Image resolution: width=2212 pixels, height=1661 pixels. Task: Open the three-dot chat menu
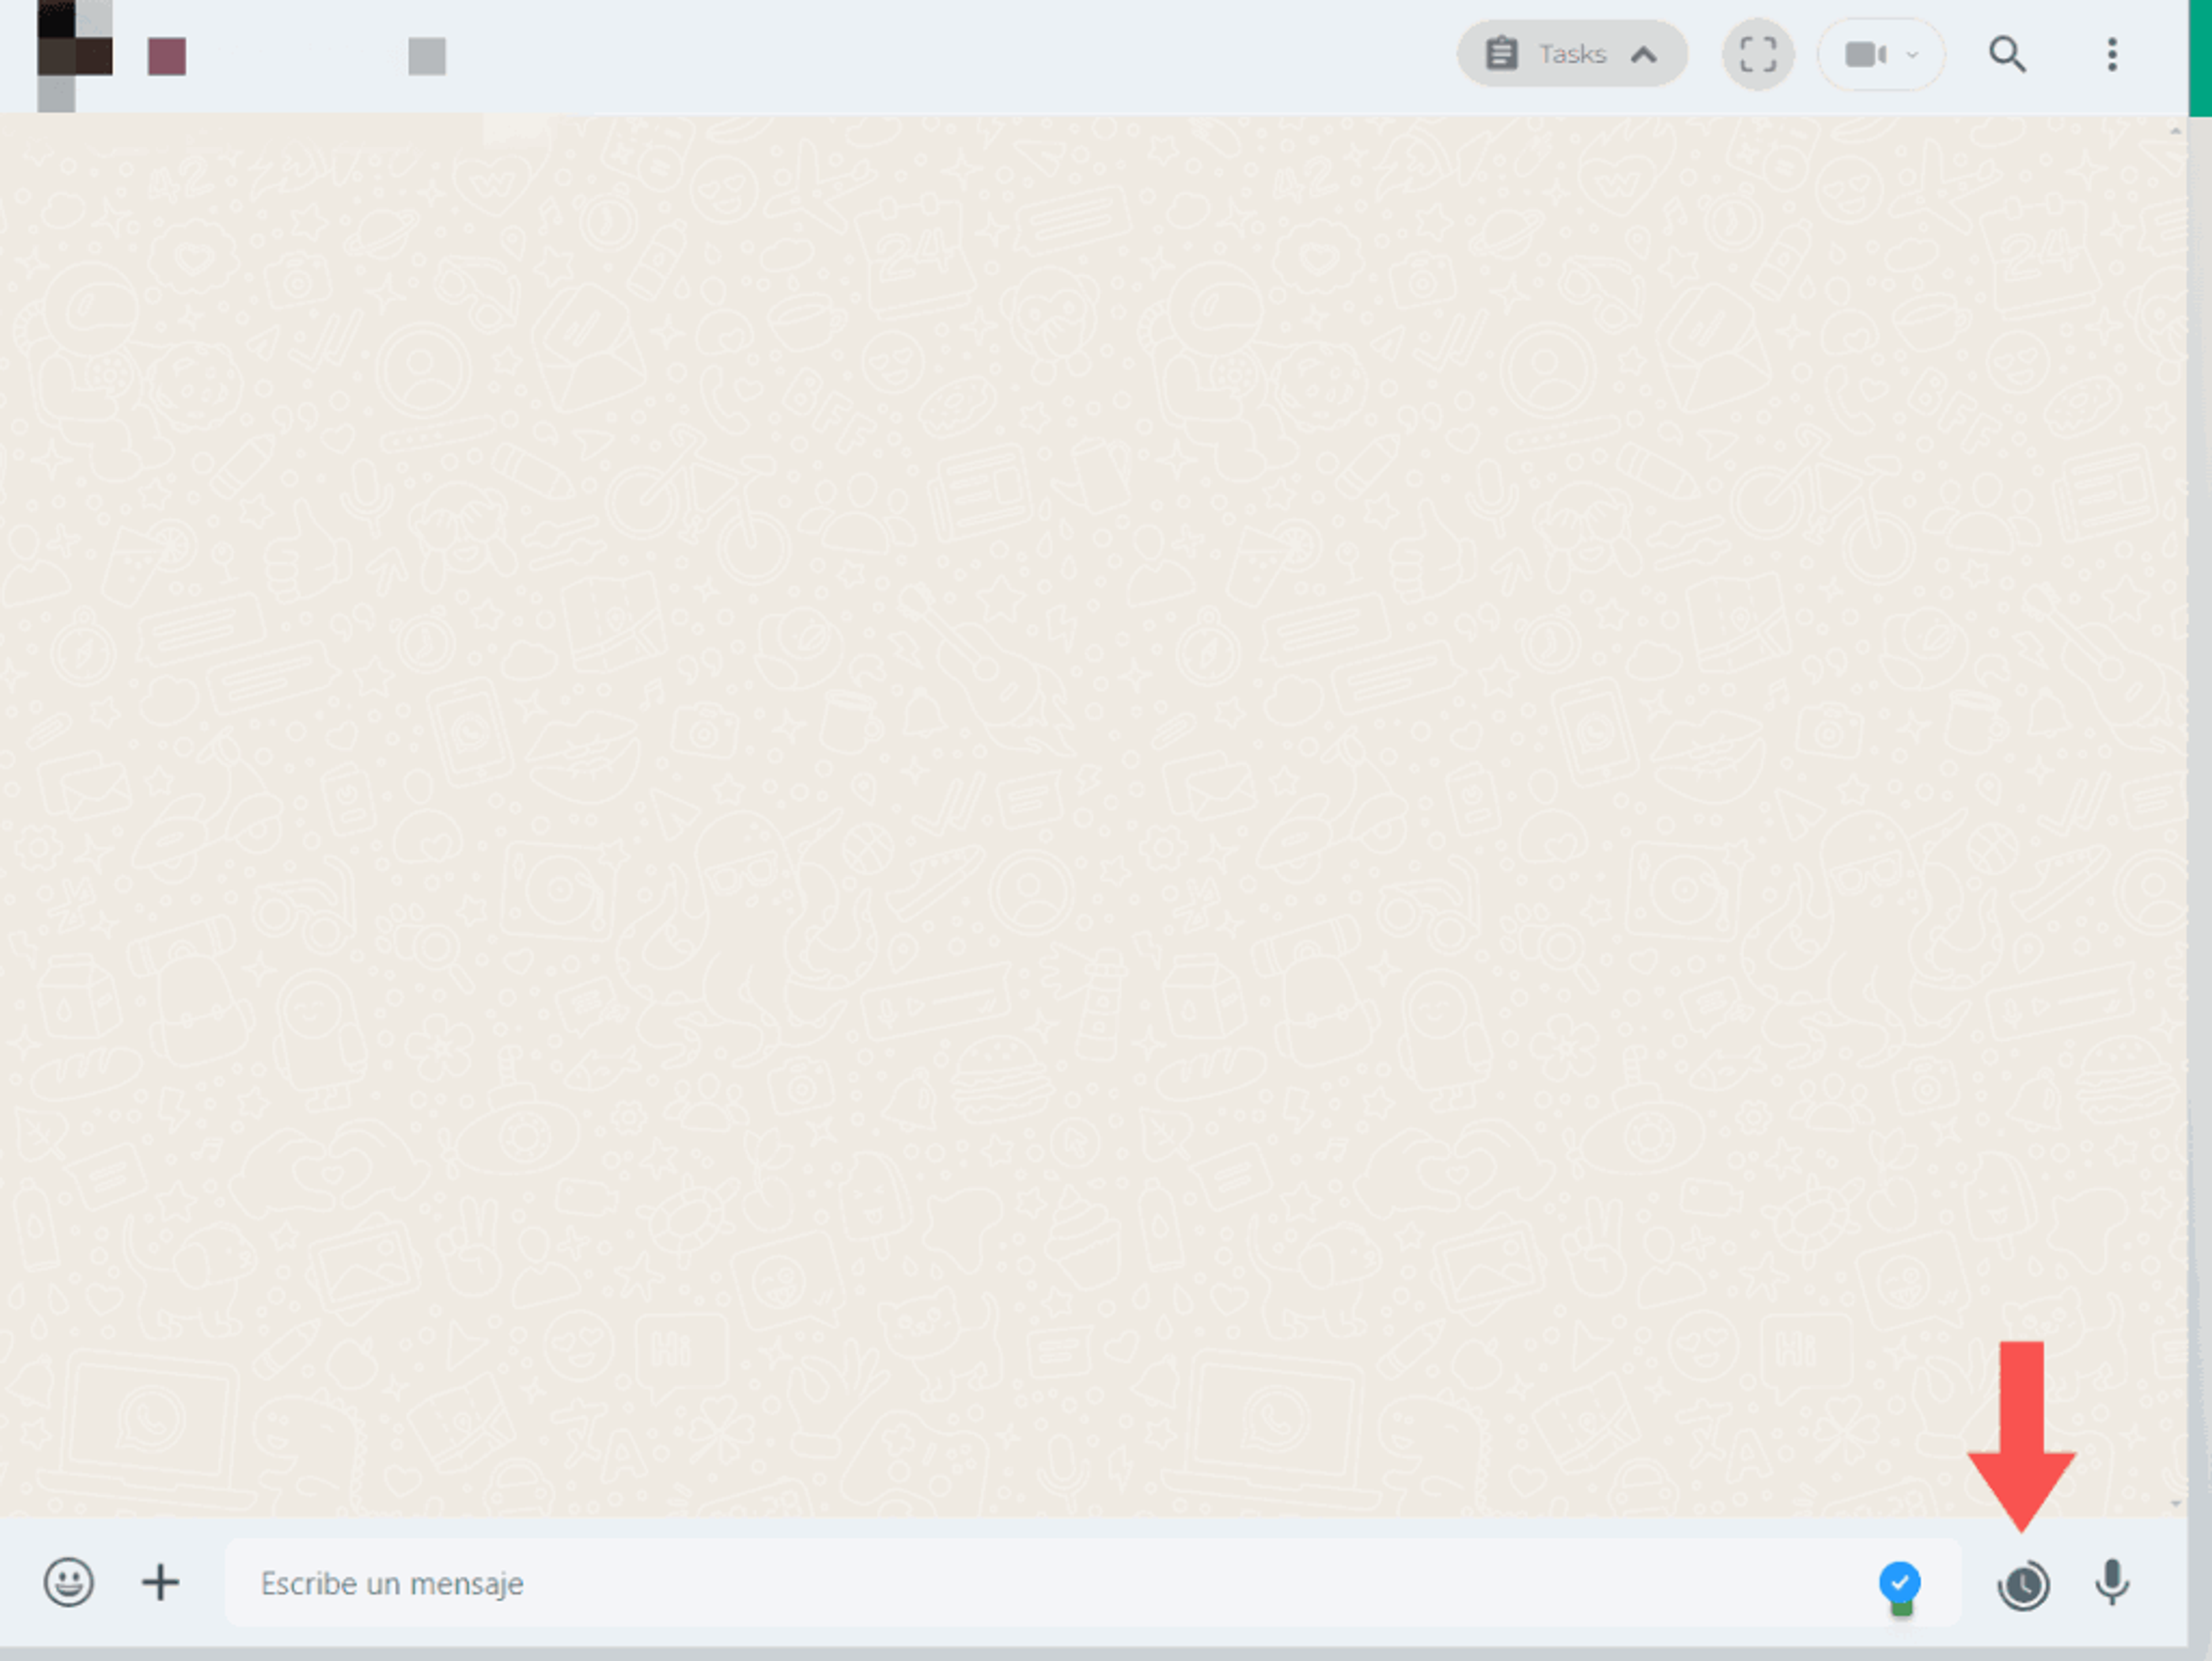(x=2112, y=54)
